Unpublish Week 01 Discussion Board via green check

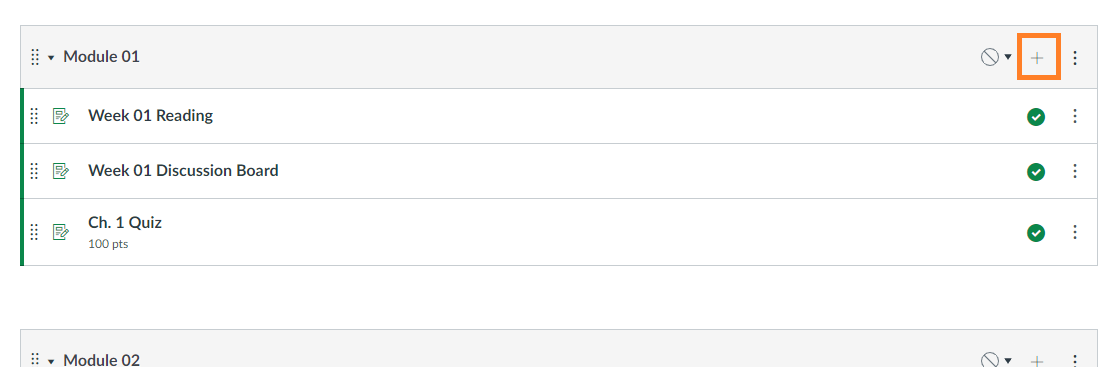pos(1036,172)
